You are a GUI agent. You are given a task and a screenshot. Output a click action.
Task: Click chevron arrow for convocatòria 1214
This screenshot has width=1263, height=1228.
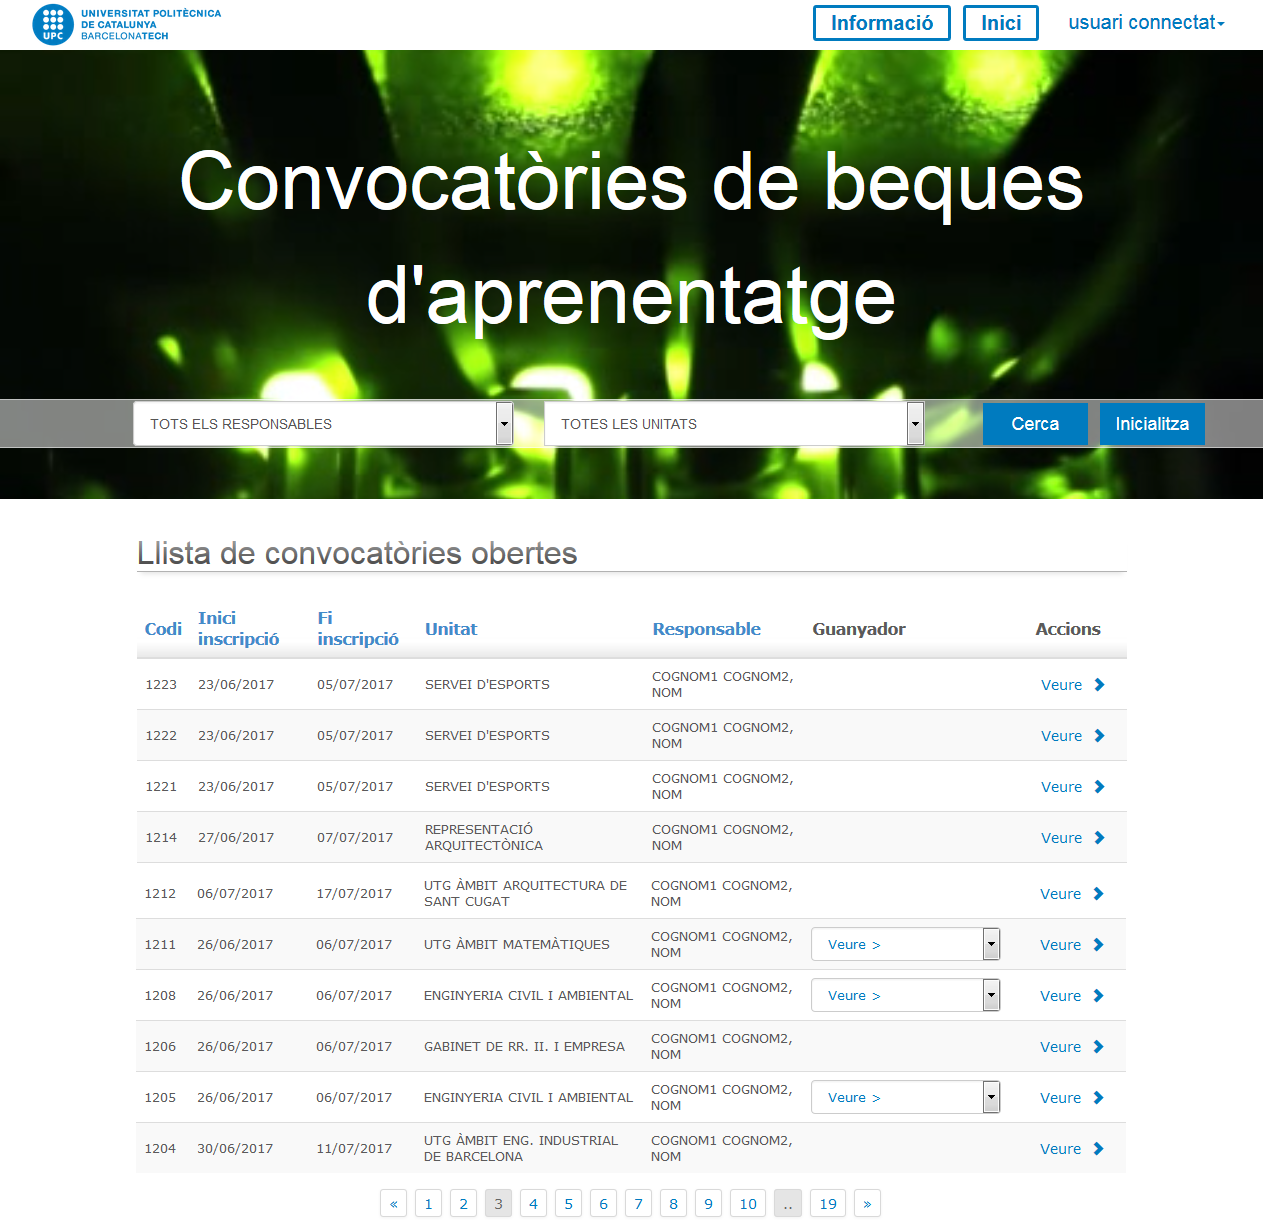[1099, 838]
